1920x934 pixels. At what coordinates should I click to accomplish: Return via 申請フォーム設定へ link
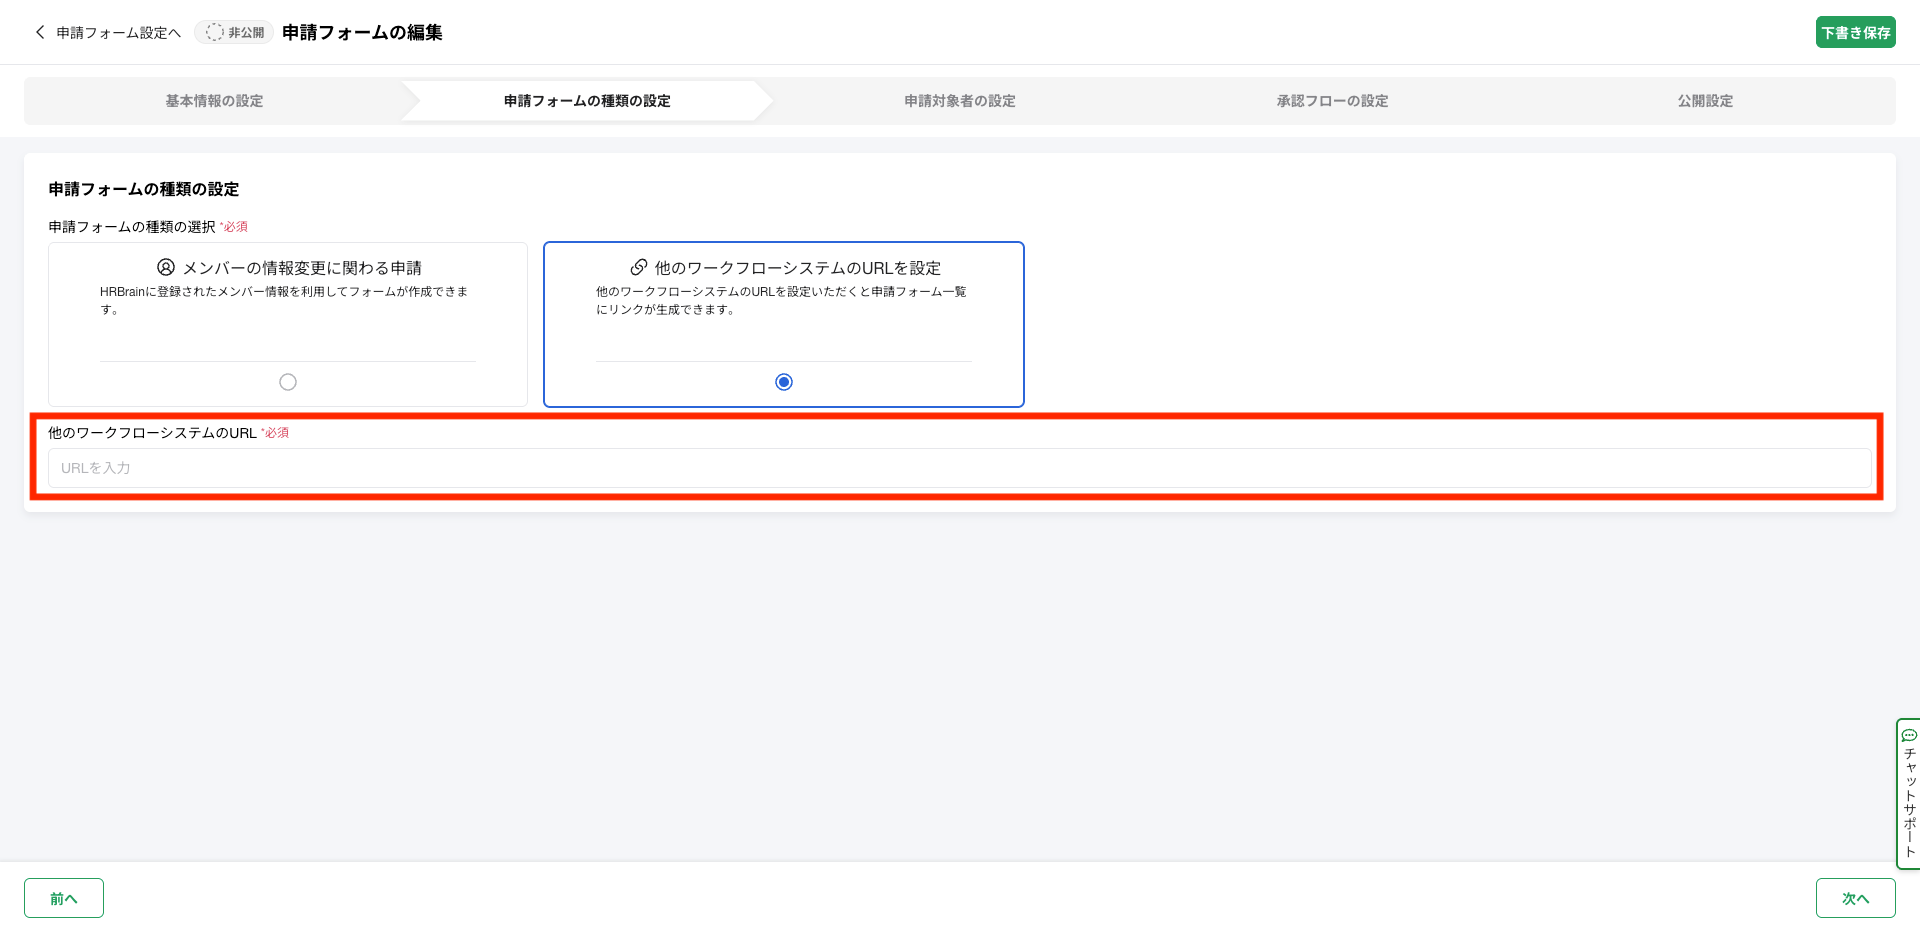click(x=118, y=33)
